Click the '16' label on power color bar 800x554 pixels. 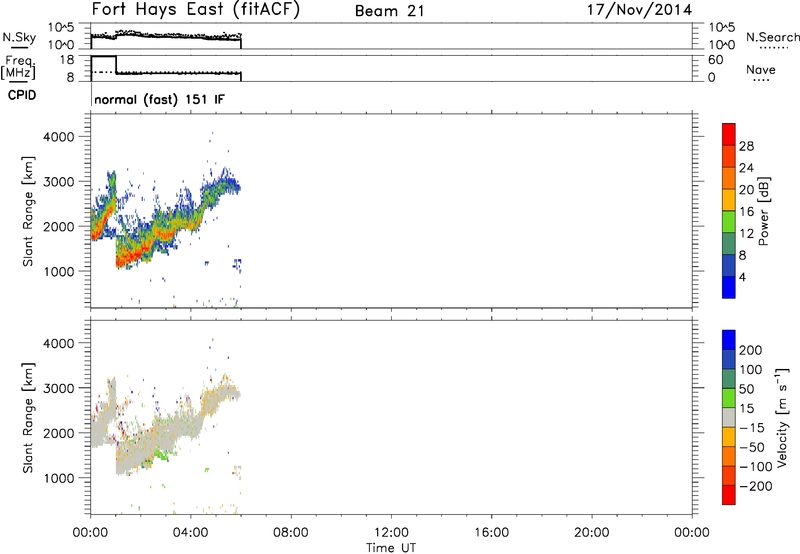(x=746, y=212)
